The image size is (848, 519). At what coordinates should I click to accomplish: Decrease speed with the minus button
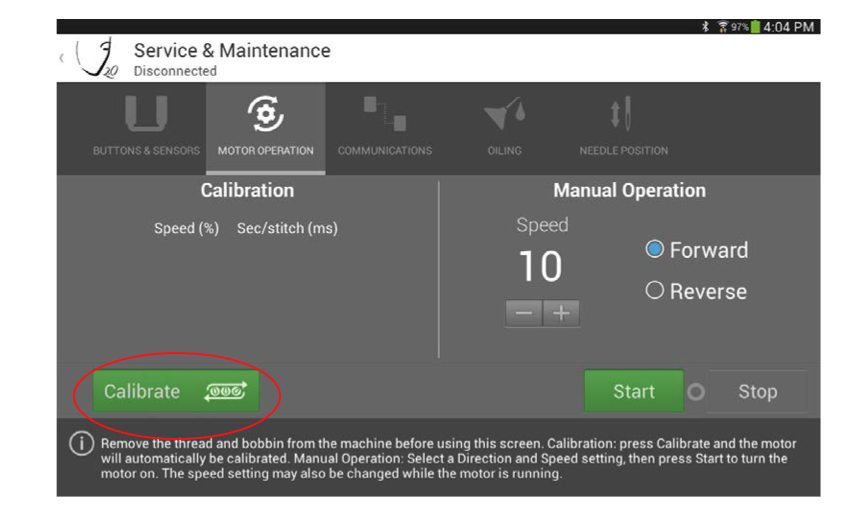[x=524, y=313]
